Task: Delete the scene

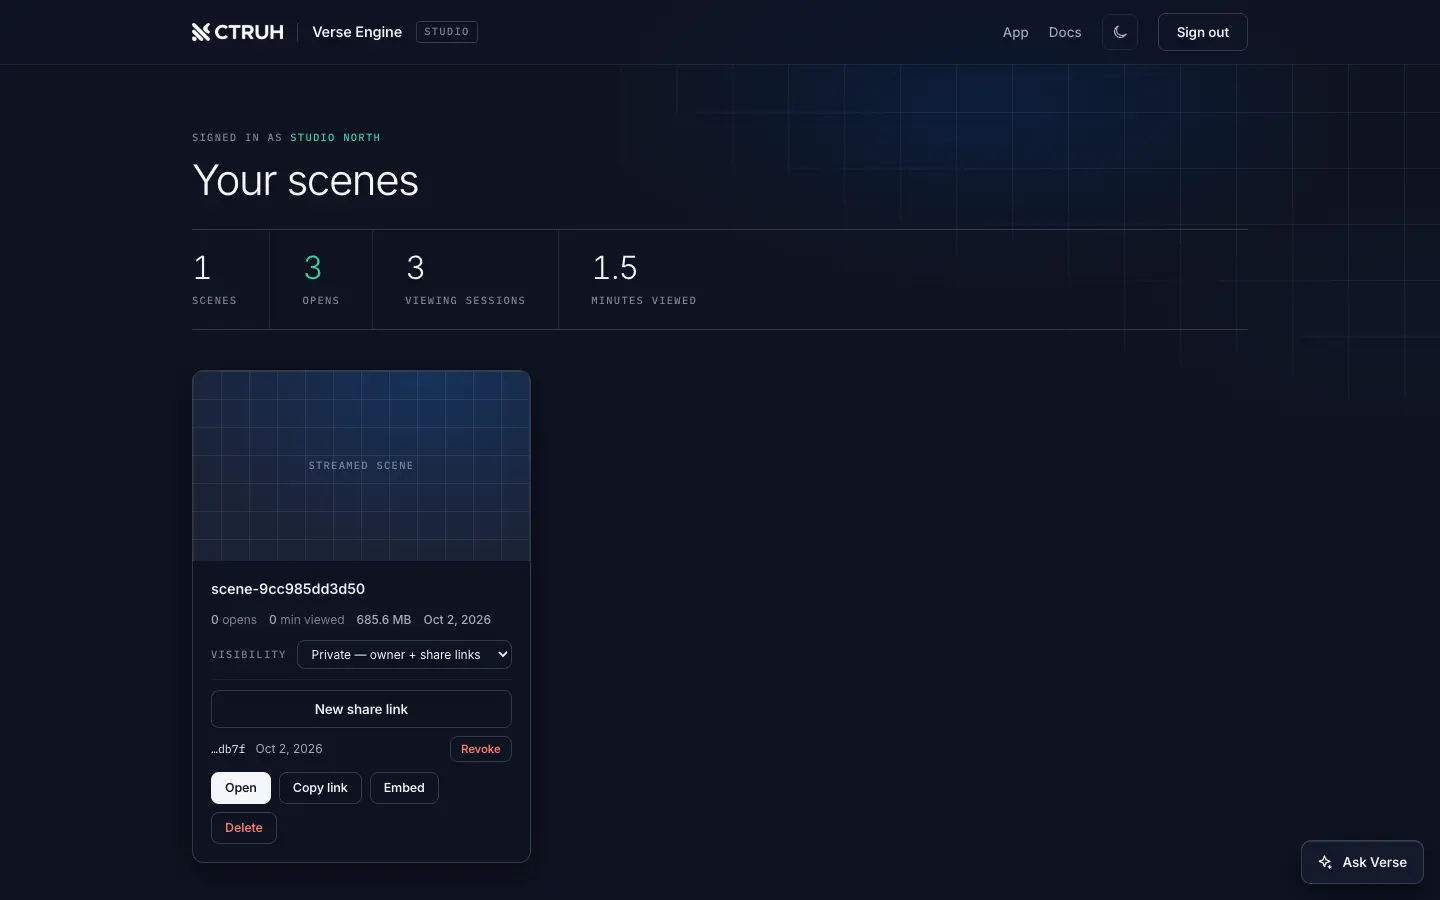Action: coord(244,828)
